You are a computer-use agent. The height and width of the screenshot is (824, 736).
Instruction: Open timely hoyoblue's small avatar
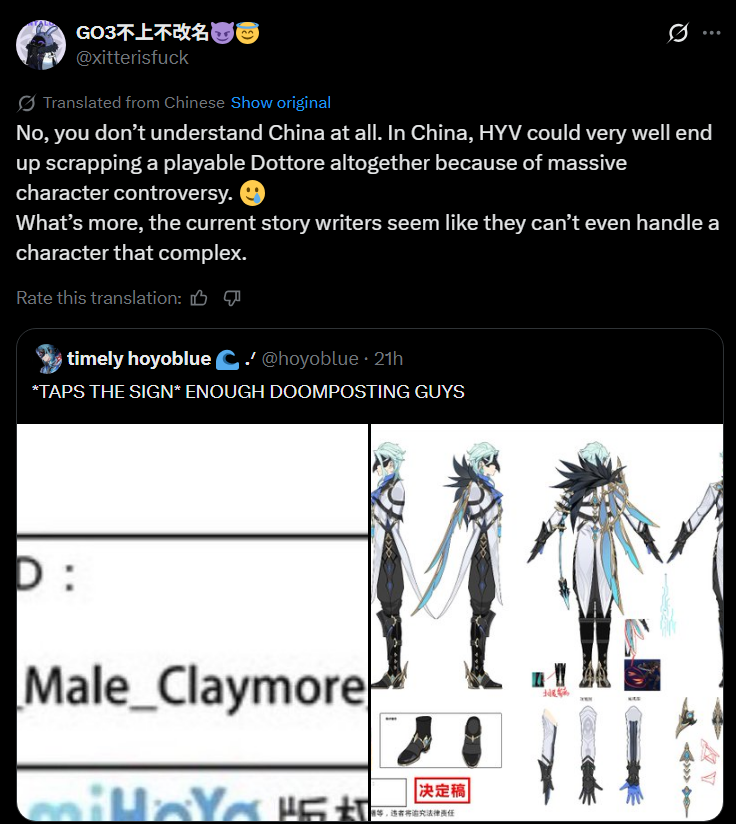click(48, 358)
